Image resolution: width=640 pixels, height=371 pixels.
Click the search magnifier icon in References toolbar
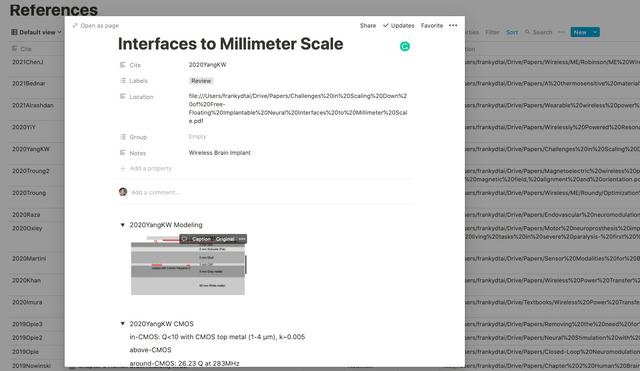point(528,32)
